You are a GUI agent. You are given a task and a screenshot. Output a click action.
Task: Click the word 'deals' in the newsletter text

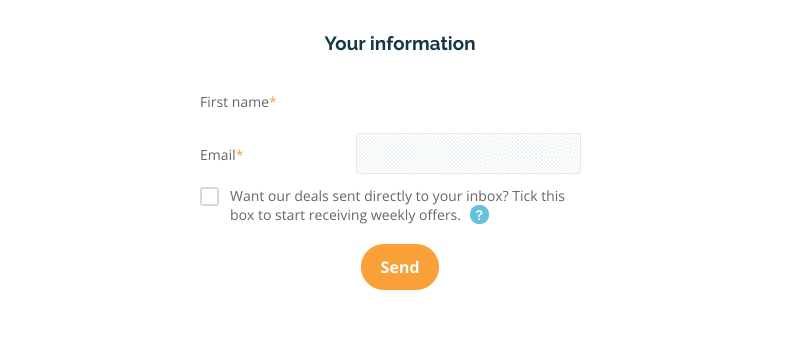[311, 196]
